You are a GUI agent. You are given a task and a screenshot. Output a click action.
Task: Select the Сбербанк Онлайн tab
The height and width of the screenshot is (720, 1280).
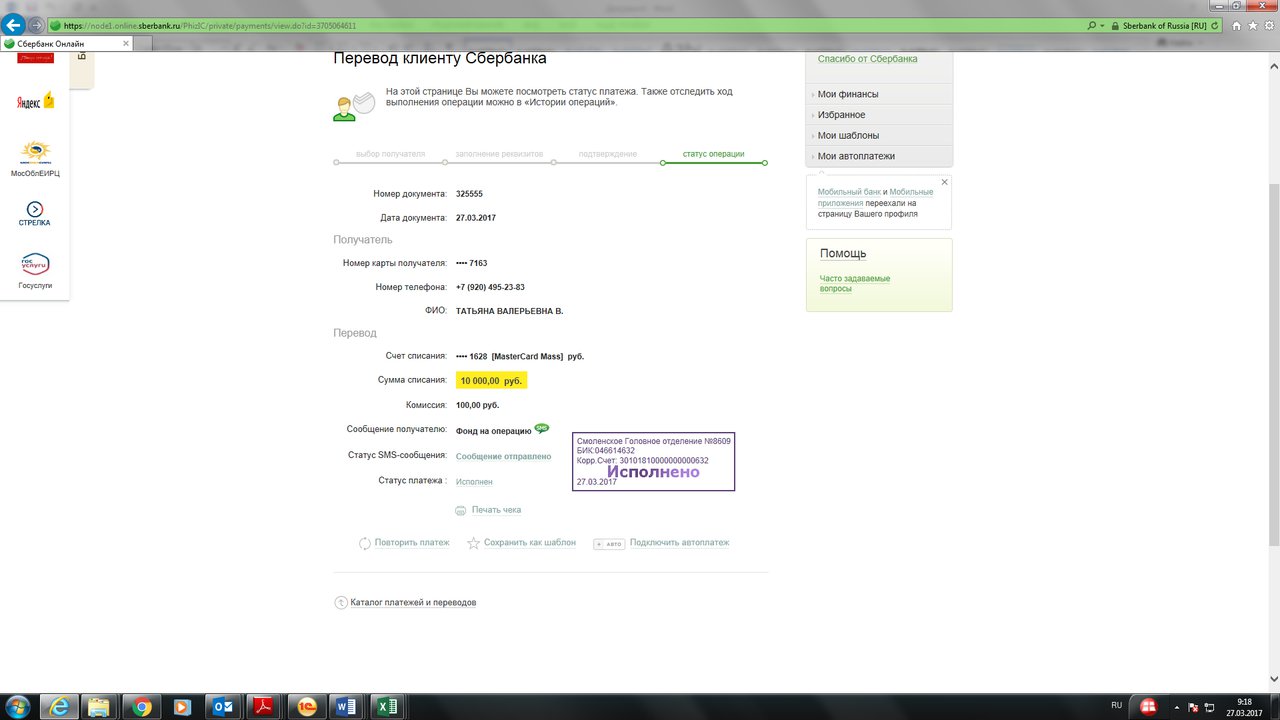[x=67, y=44]
